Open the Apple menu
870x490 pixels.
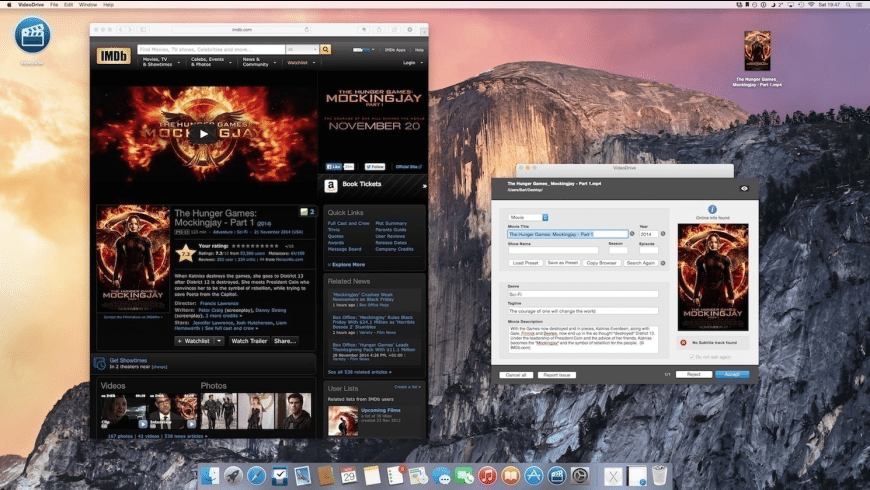tap(8, 4)
